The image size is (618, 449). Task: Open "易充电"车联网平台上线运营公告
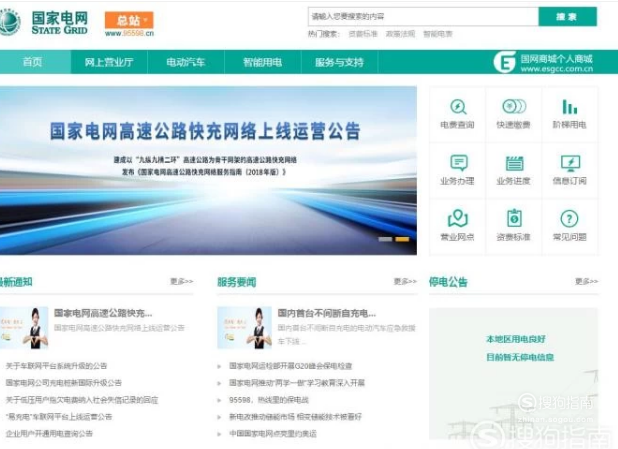(59, 417)
